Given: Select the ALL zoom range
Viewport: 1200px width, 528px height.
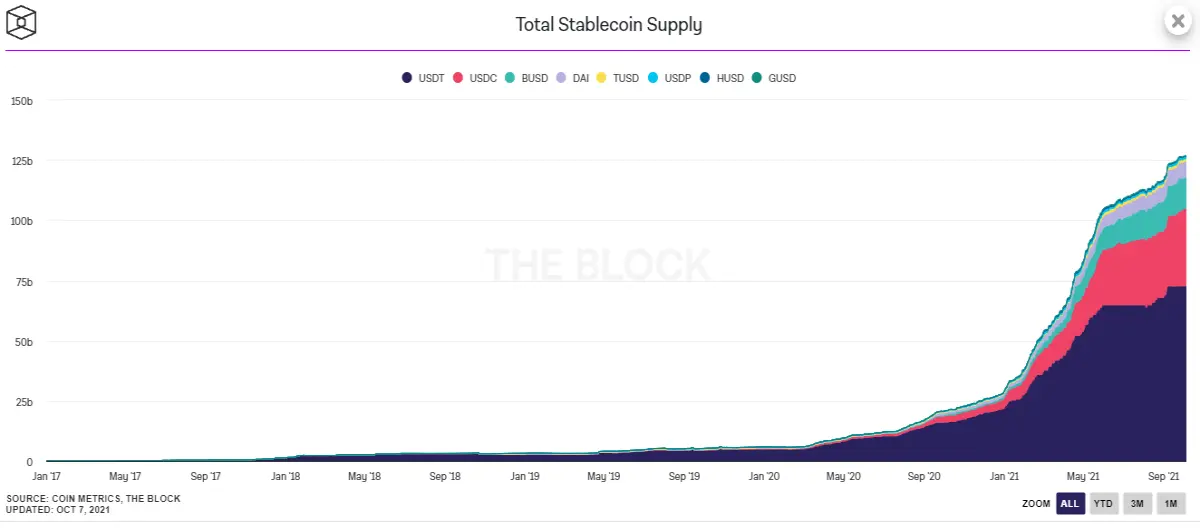Looking at the screenshot, I should (x=1070, y=503).
